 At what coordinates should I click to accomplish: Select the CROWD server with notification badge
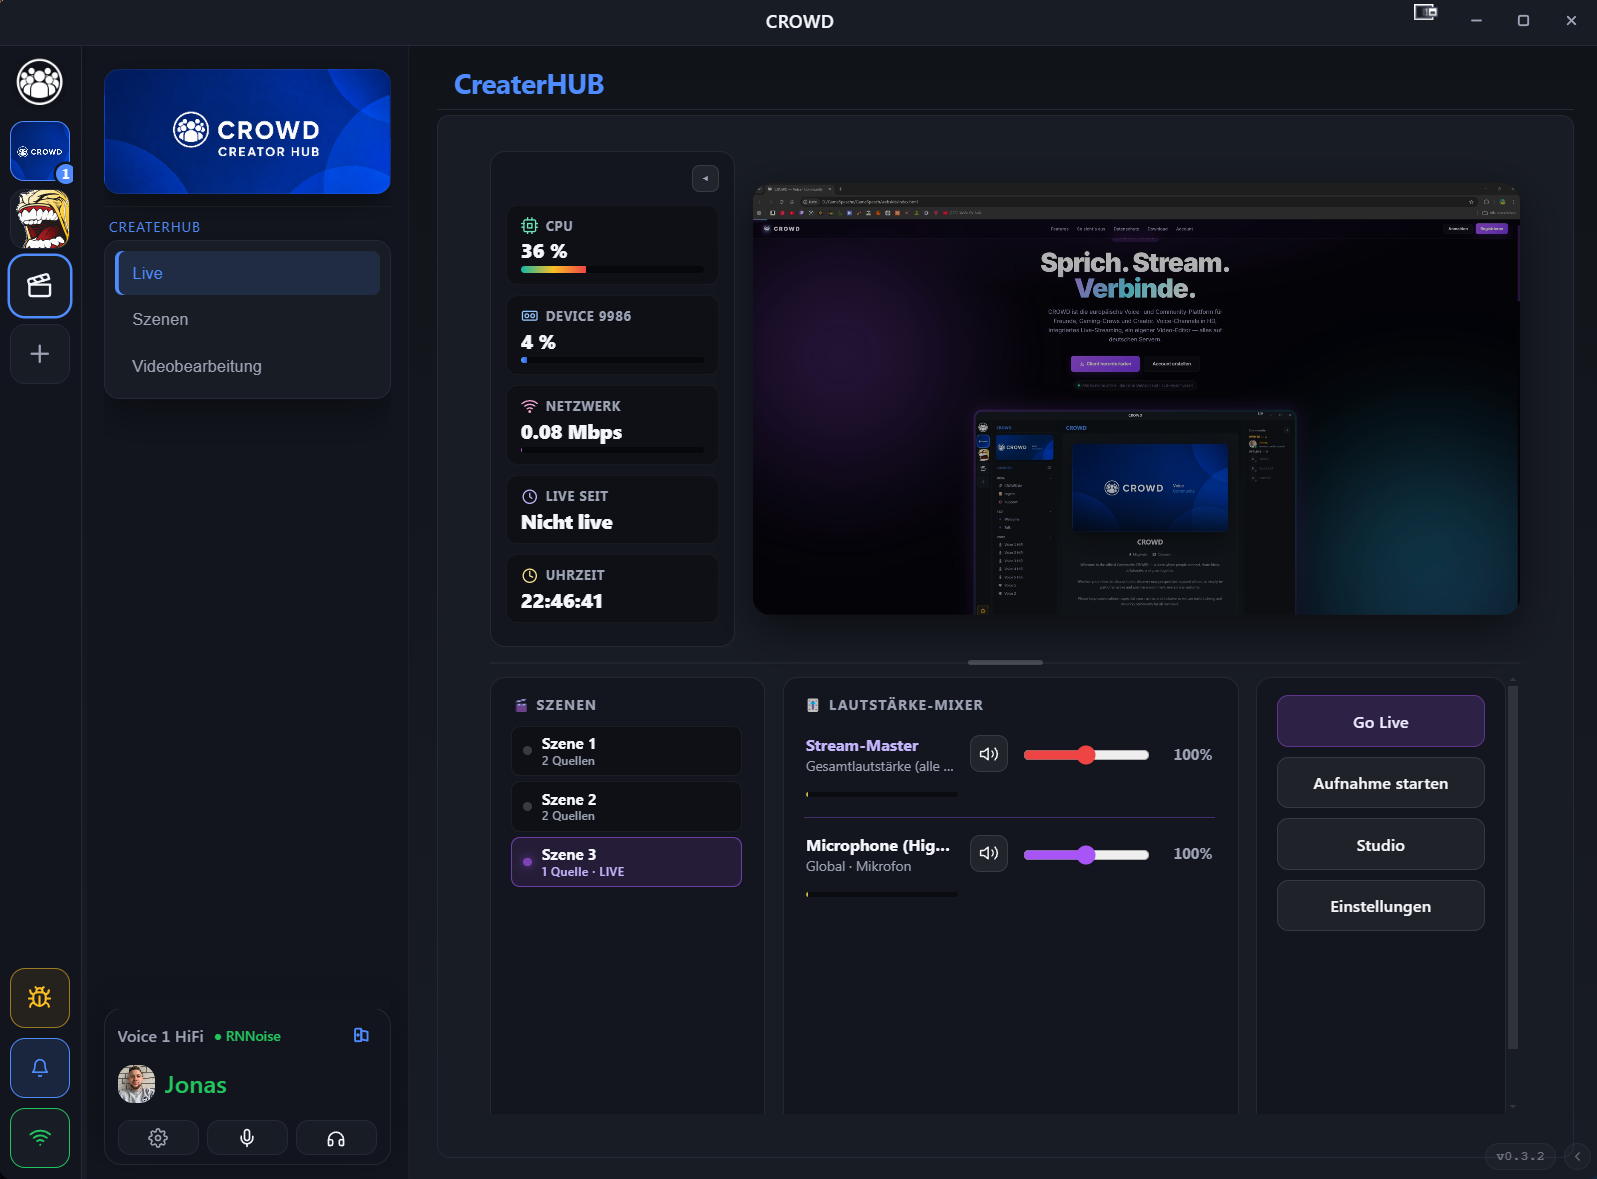[40, 151]
